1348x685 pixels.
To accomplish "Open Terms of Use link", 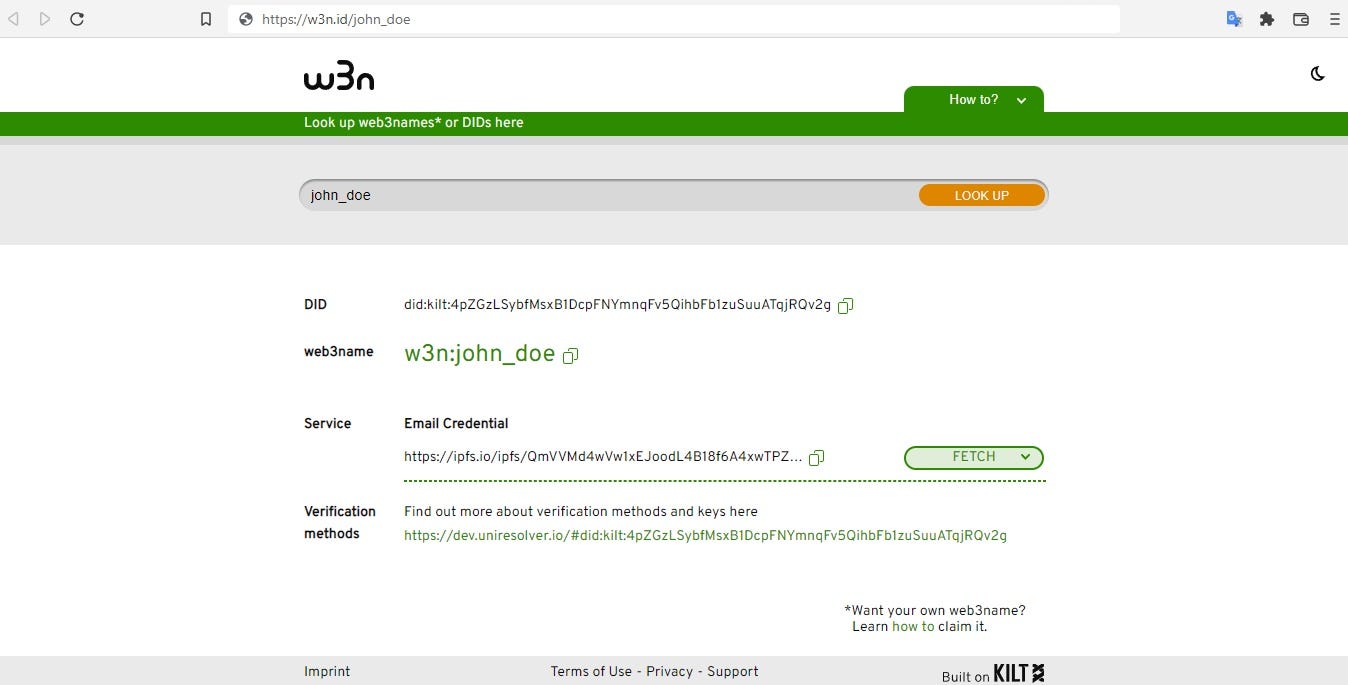I will tap(591, 672).
